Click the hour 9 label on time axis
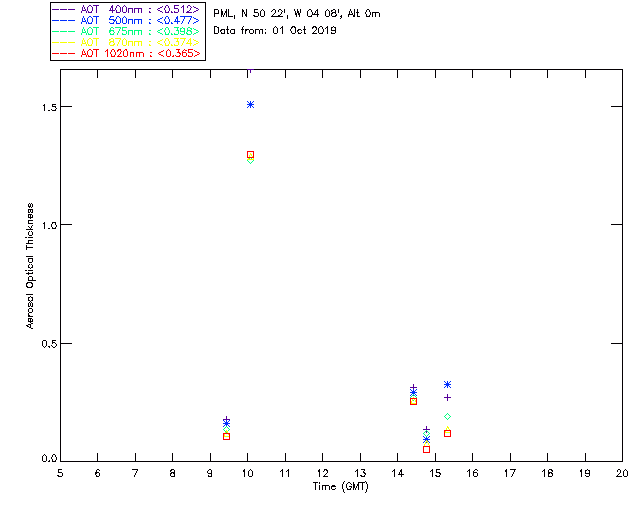Viewport: 640px width, 512px height. (210, 473)
